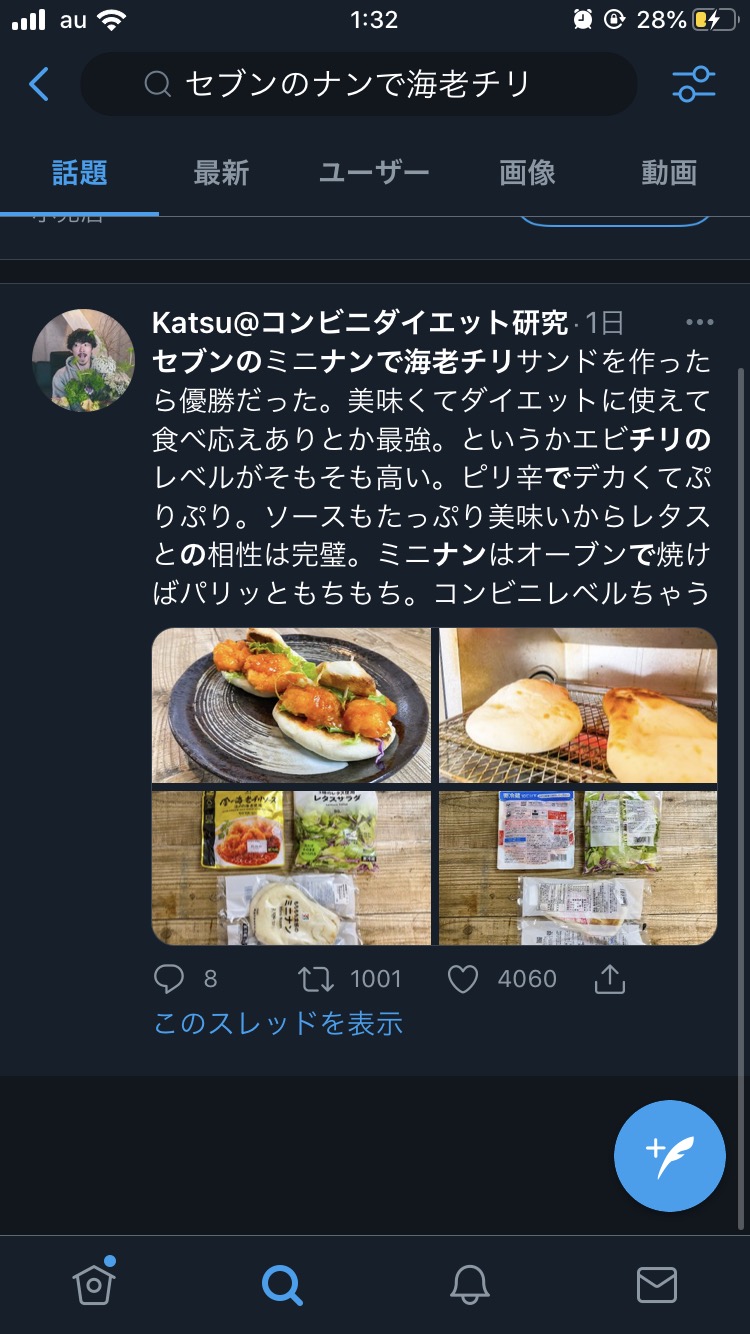Screen dimensions: 750x1334
Task: Retweet the shrimp chili naan tweet
Action: pos(316,979)
